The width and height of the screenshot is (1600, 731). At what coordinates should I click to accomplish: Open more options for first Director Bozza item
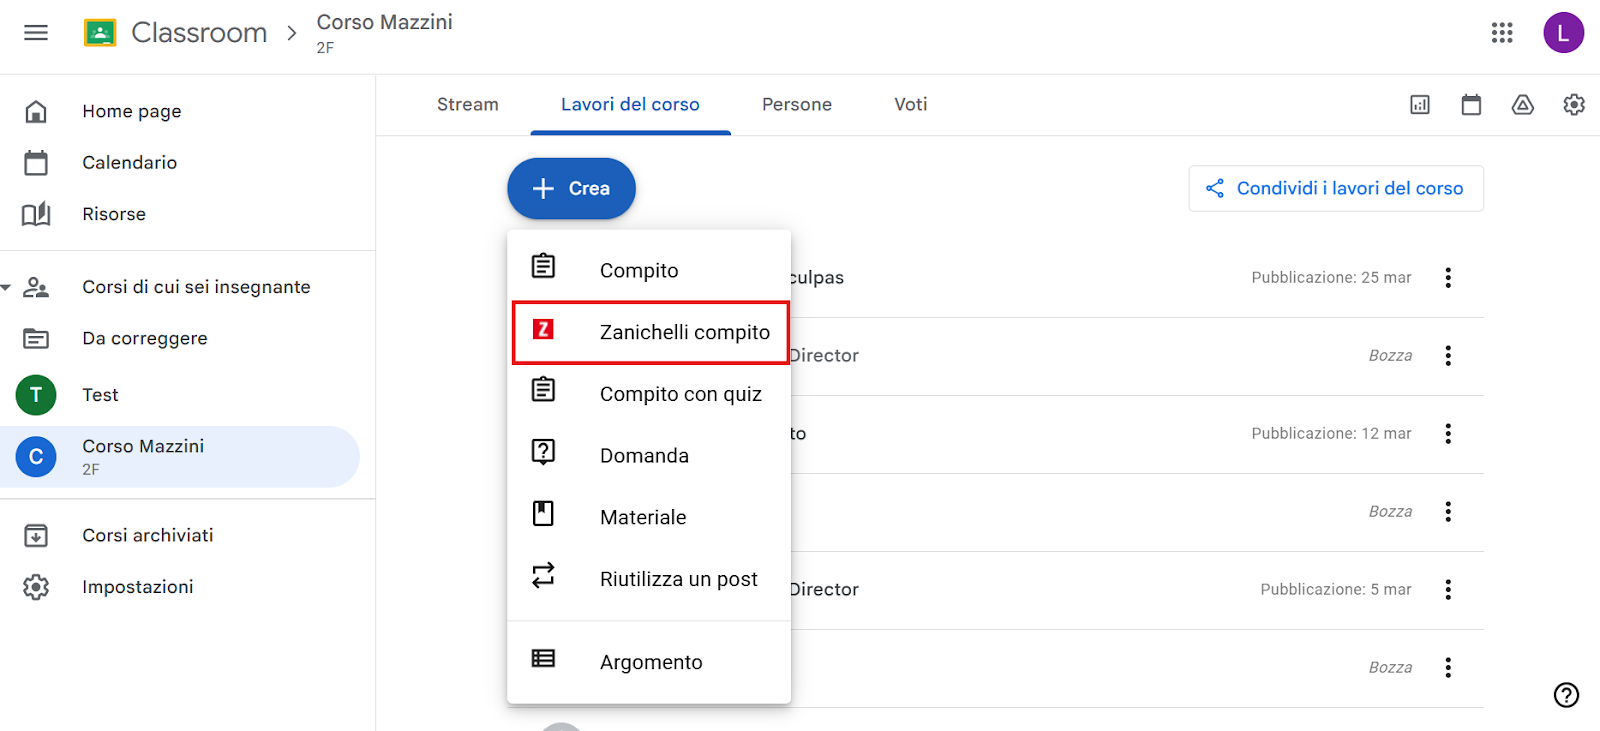tap(1447, 356)
